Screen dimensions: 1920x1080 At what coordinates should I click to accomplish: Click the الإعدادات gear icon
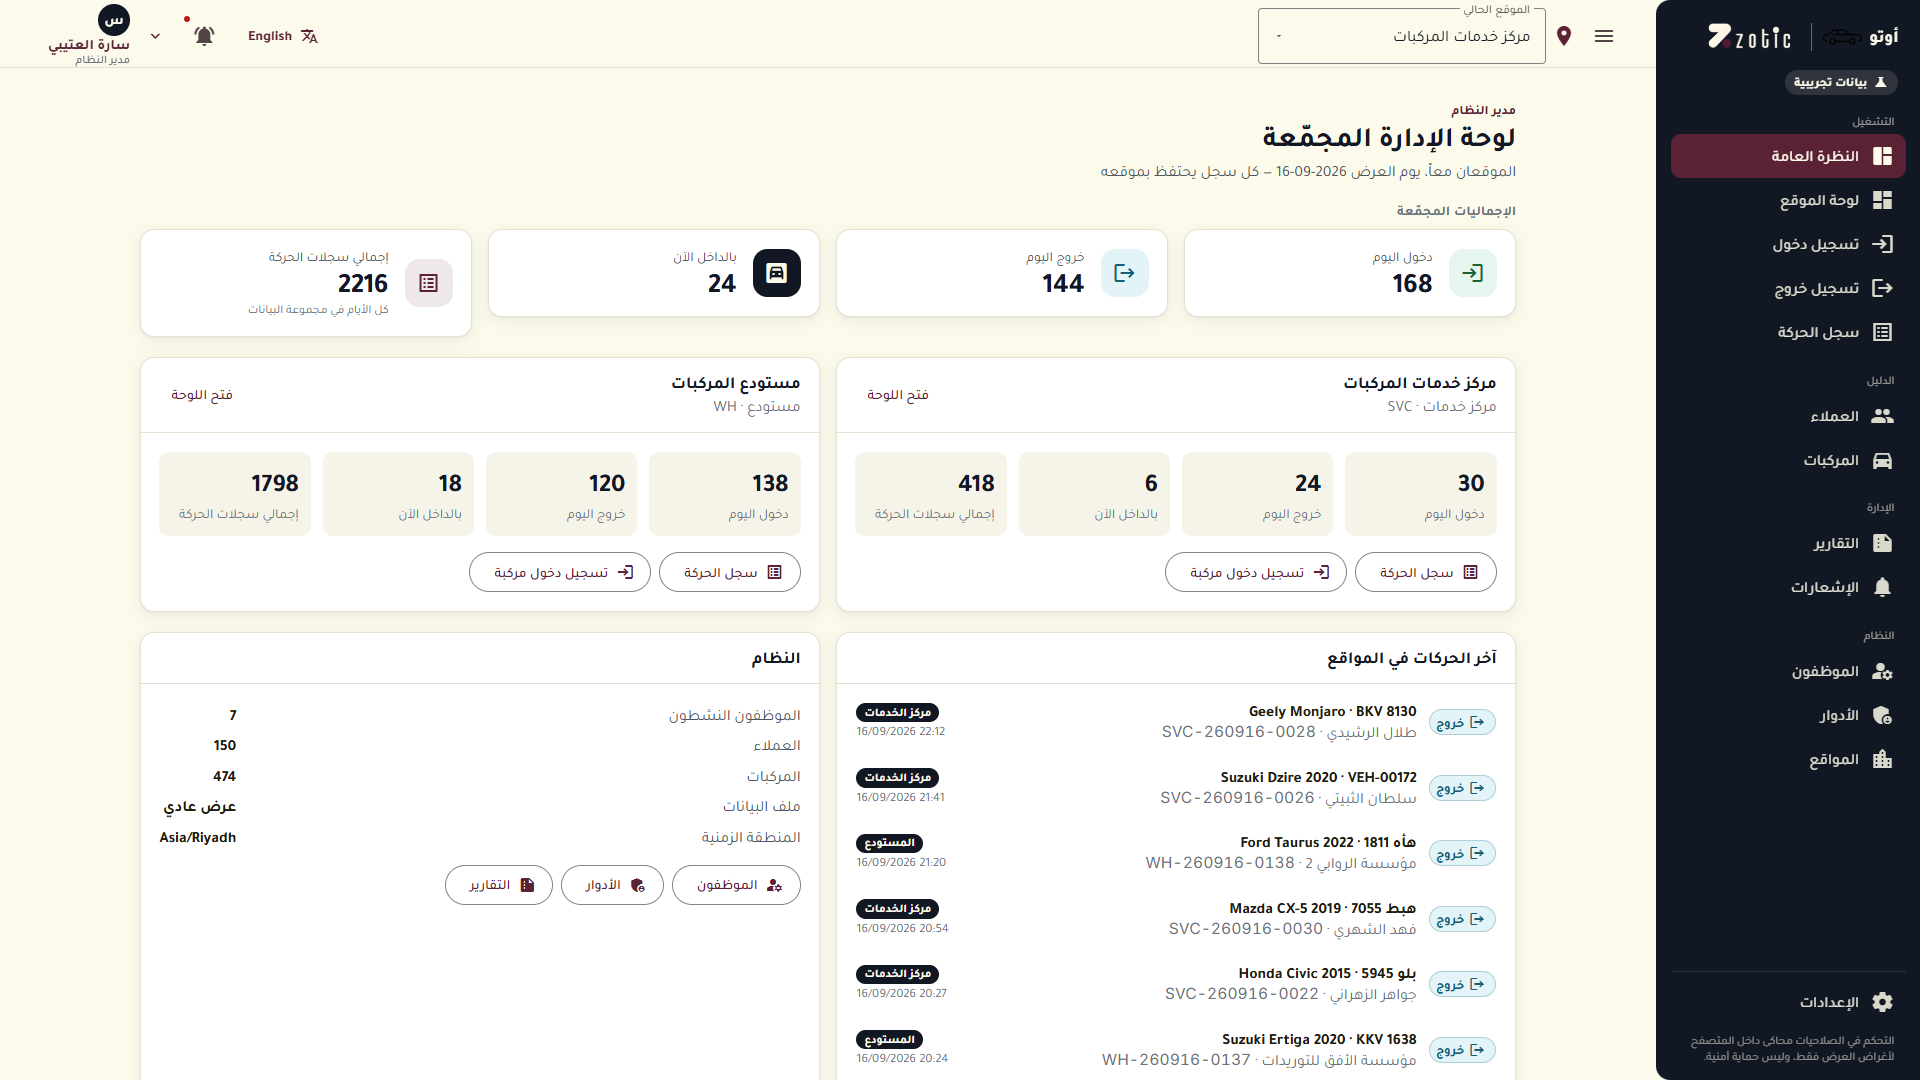tap(1882, 1002)
